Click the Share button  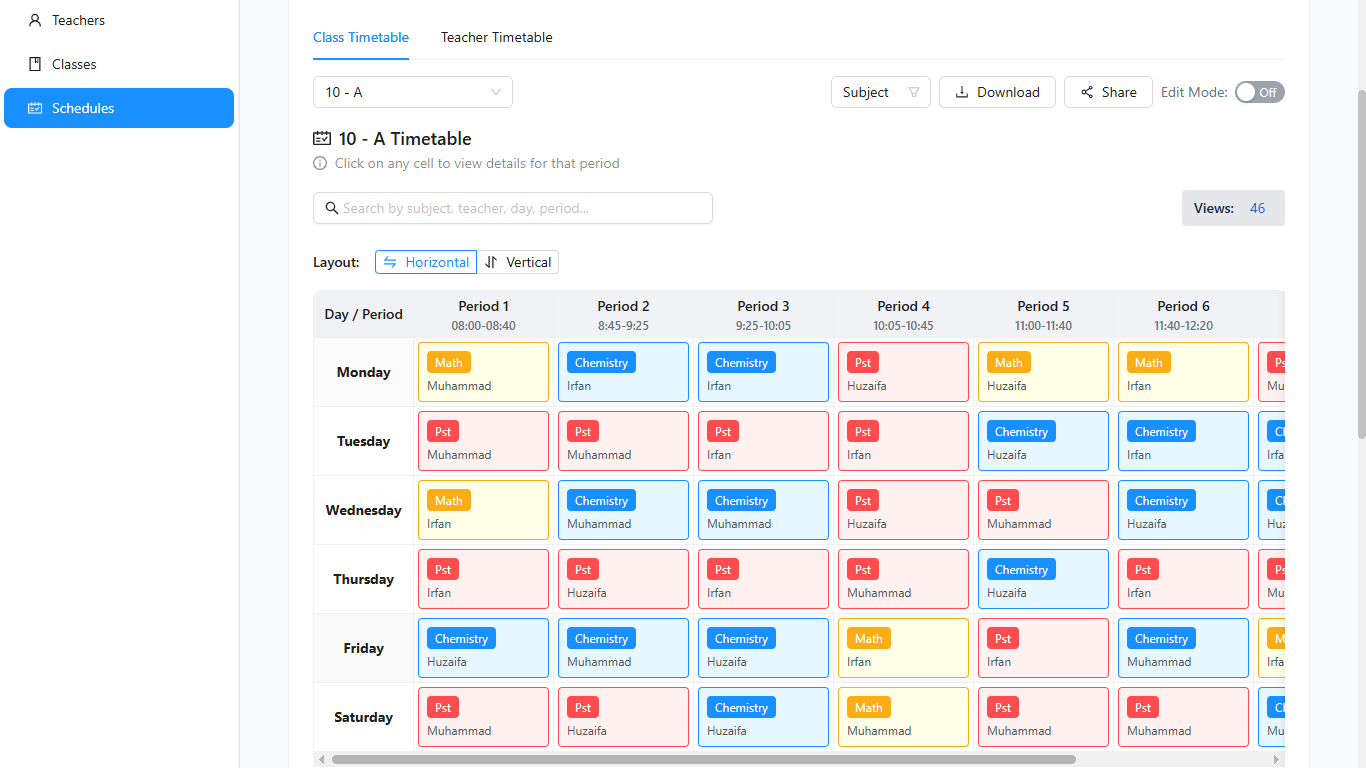coord(1108,91)
